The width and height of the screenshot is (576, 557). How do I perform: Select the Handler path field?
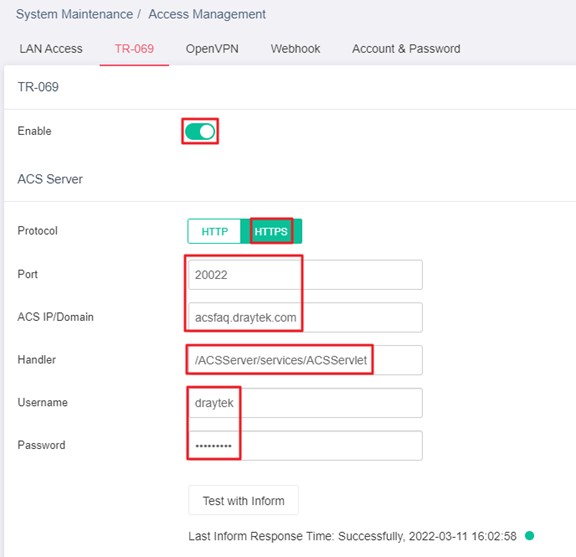click(305, 360)
